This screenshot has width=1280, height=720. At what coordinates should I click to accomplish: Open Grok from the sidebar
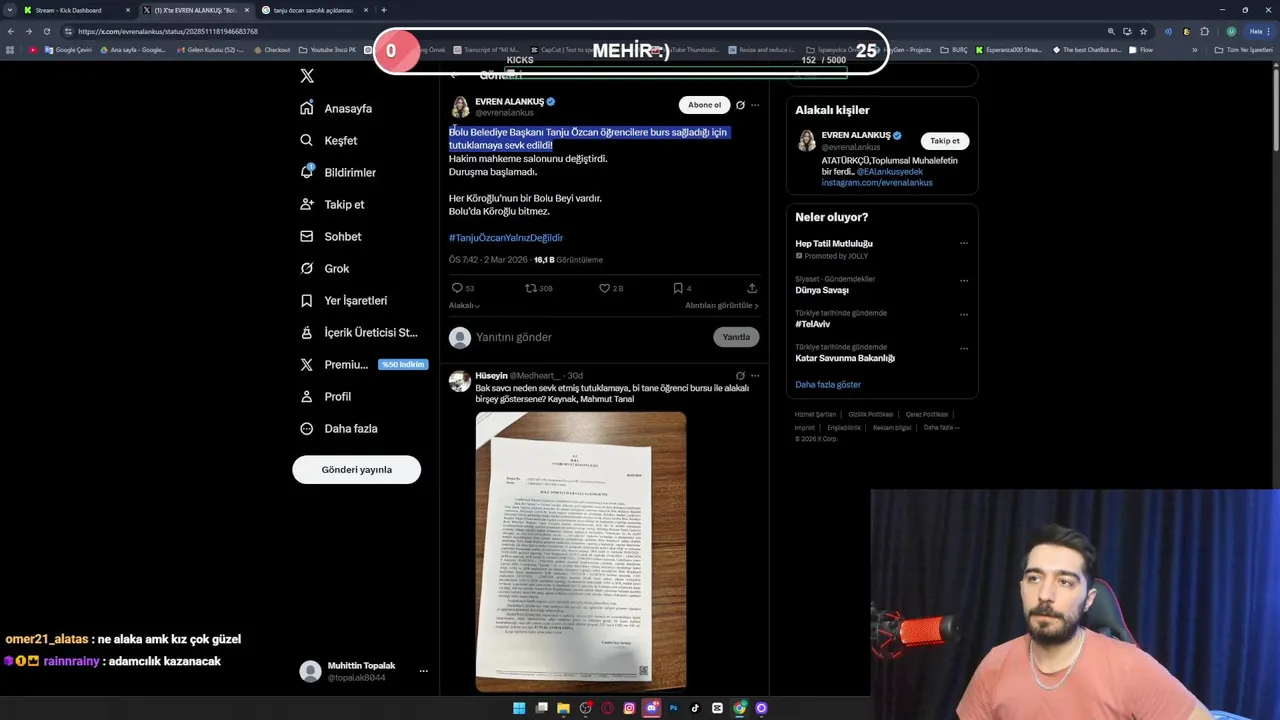(324, 268)
